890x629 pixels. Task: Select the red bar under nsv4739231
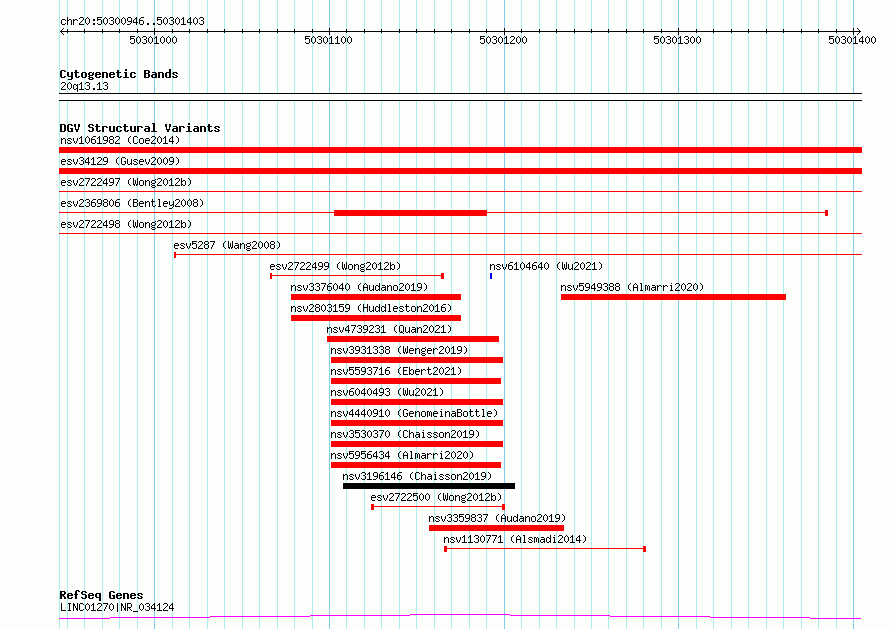pos(413,339)
